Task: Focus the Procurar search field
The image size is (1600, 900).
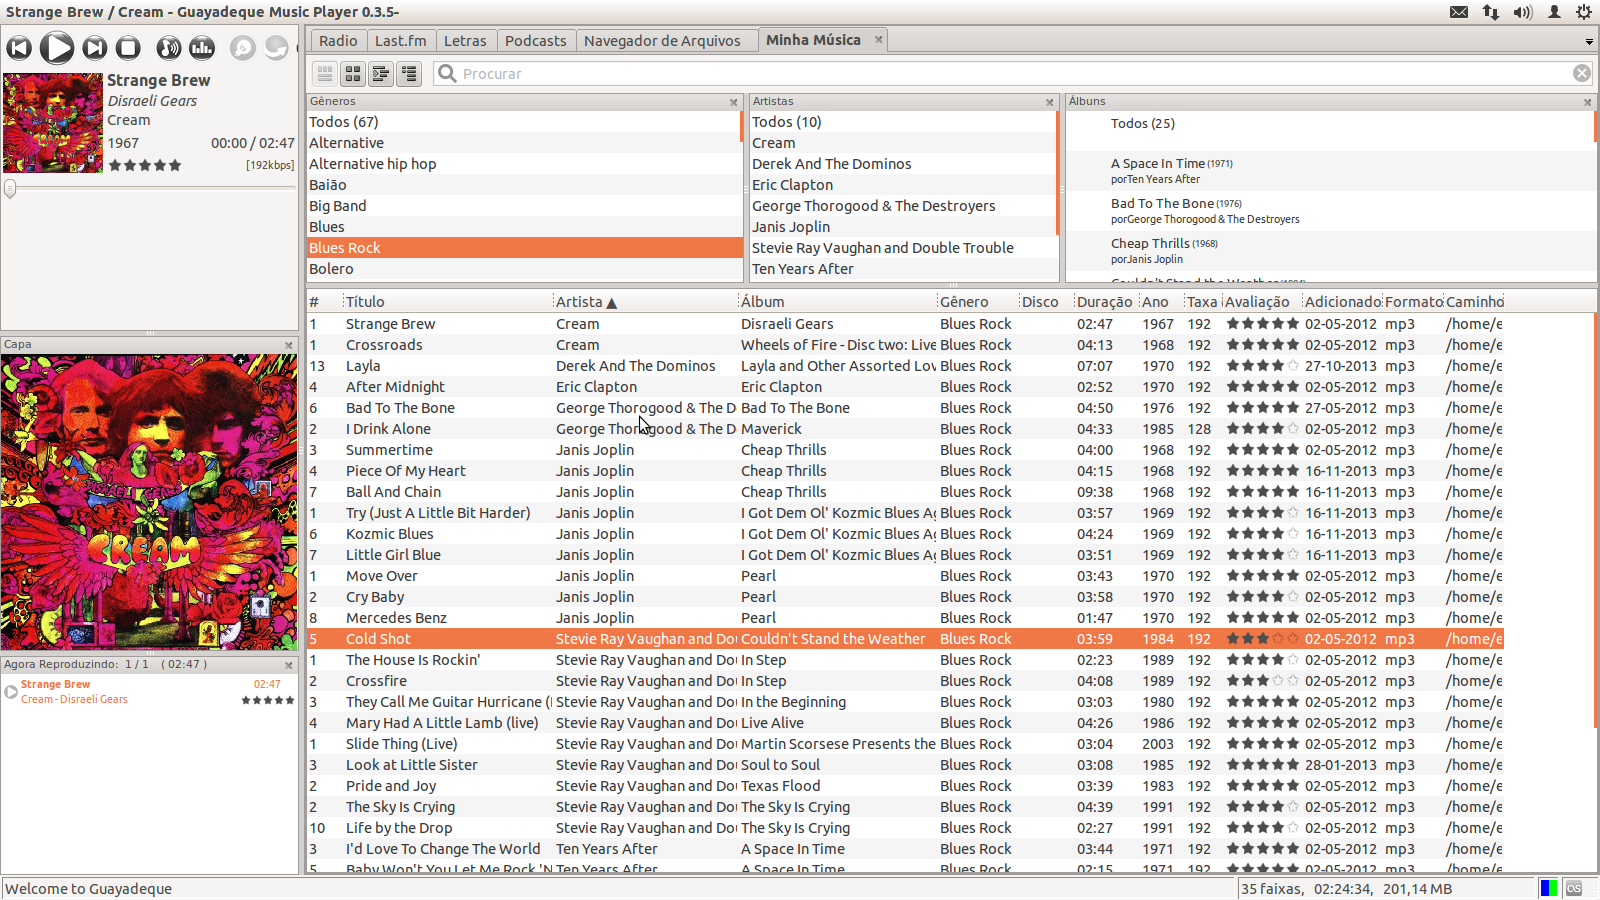Action: coord(1015,74)
